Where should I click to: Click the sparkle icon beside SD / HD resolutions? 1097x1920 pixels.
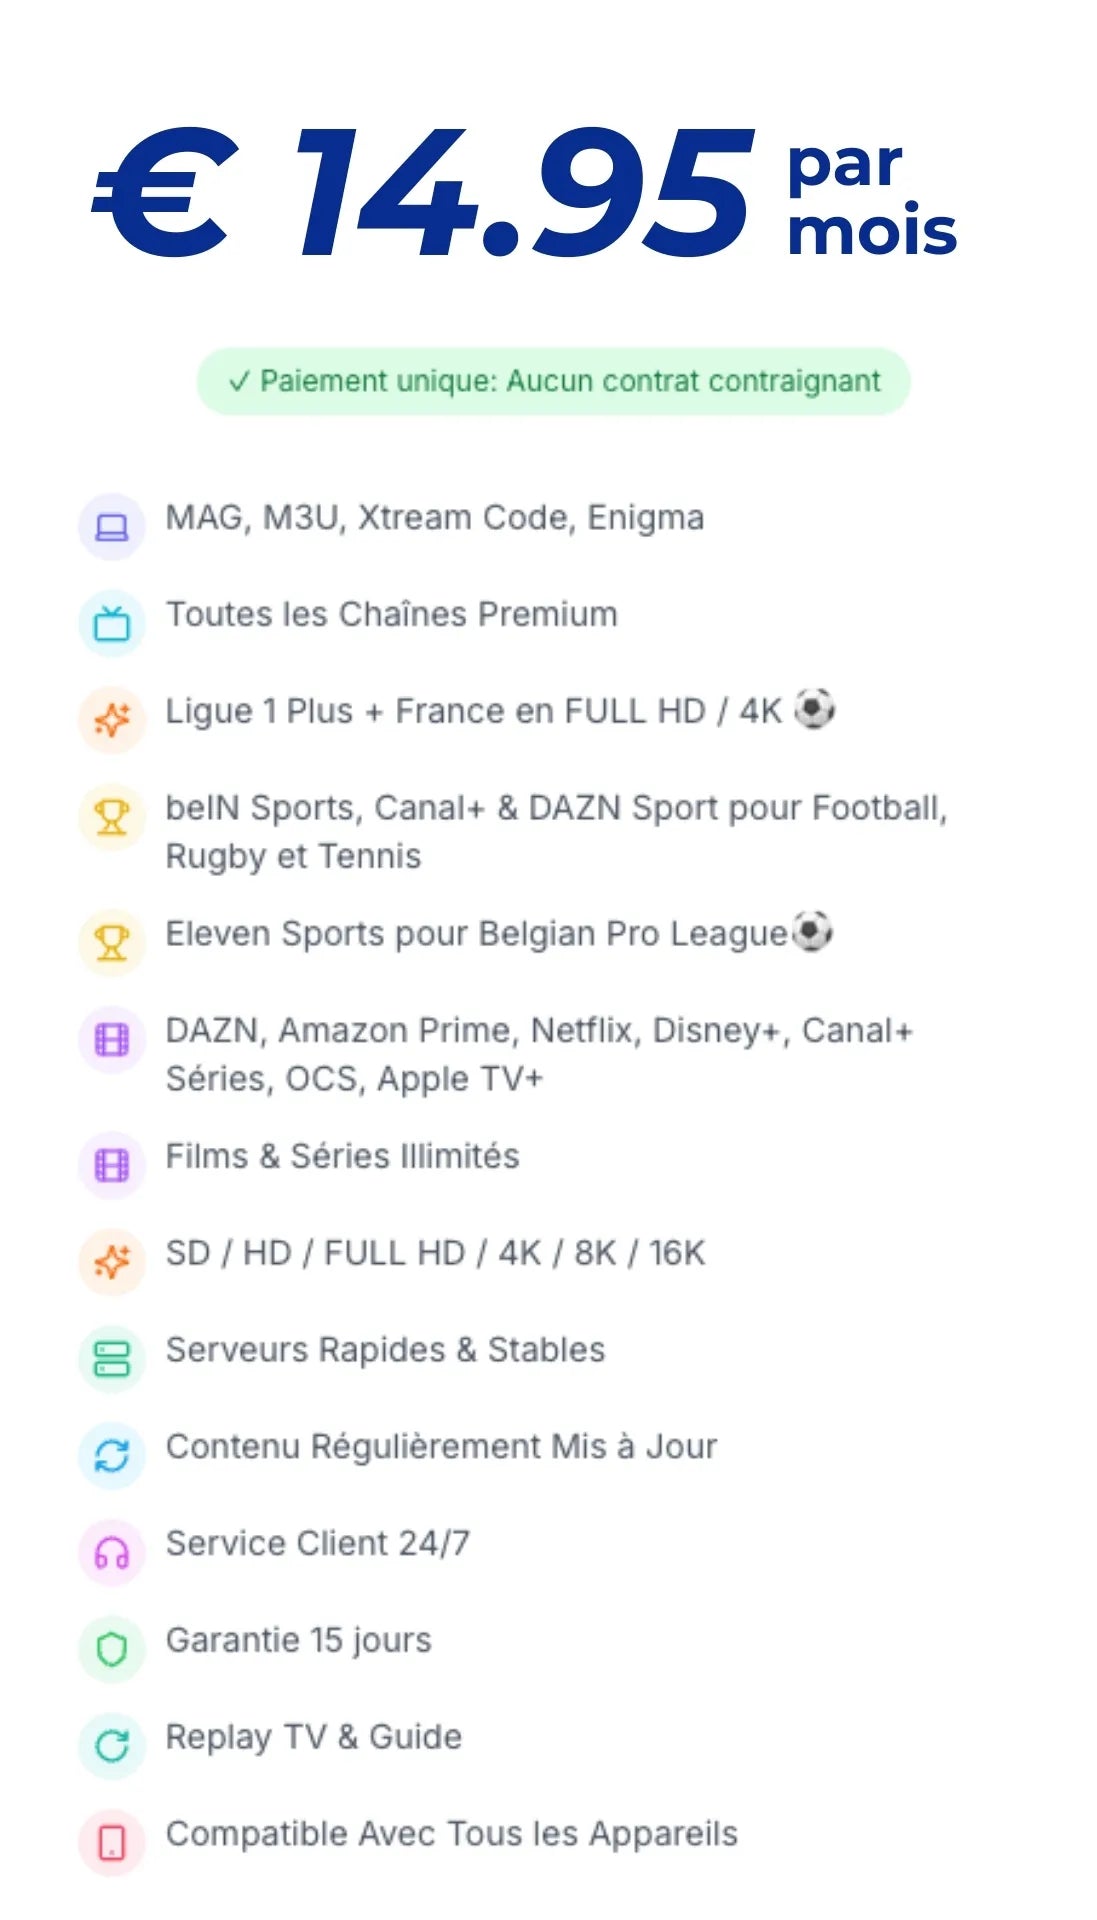coord(112,1262)
